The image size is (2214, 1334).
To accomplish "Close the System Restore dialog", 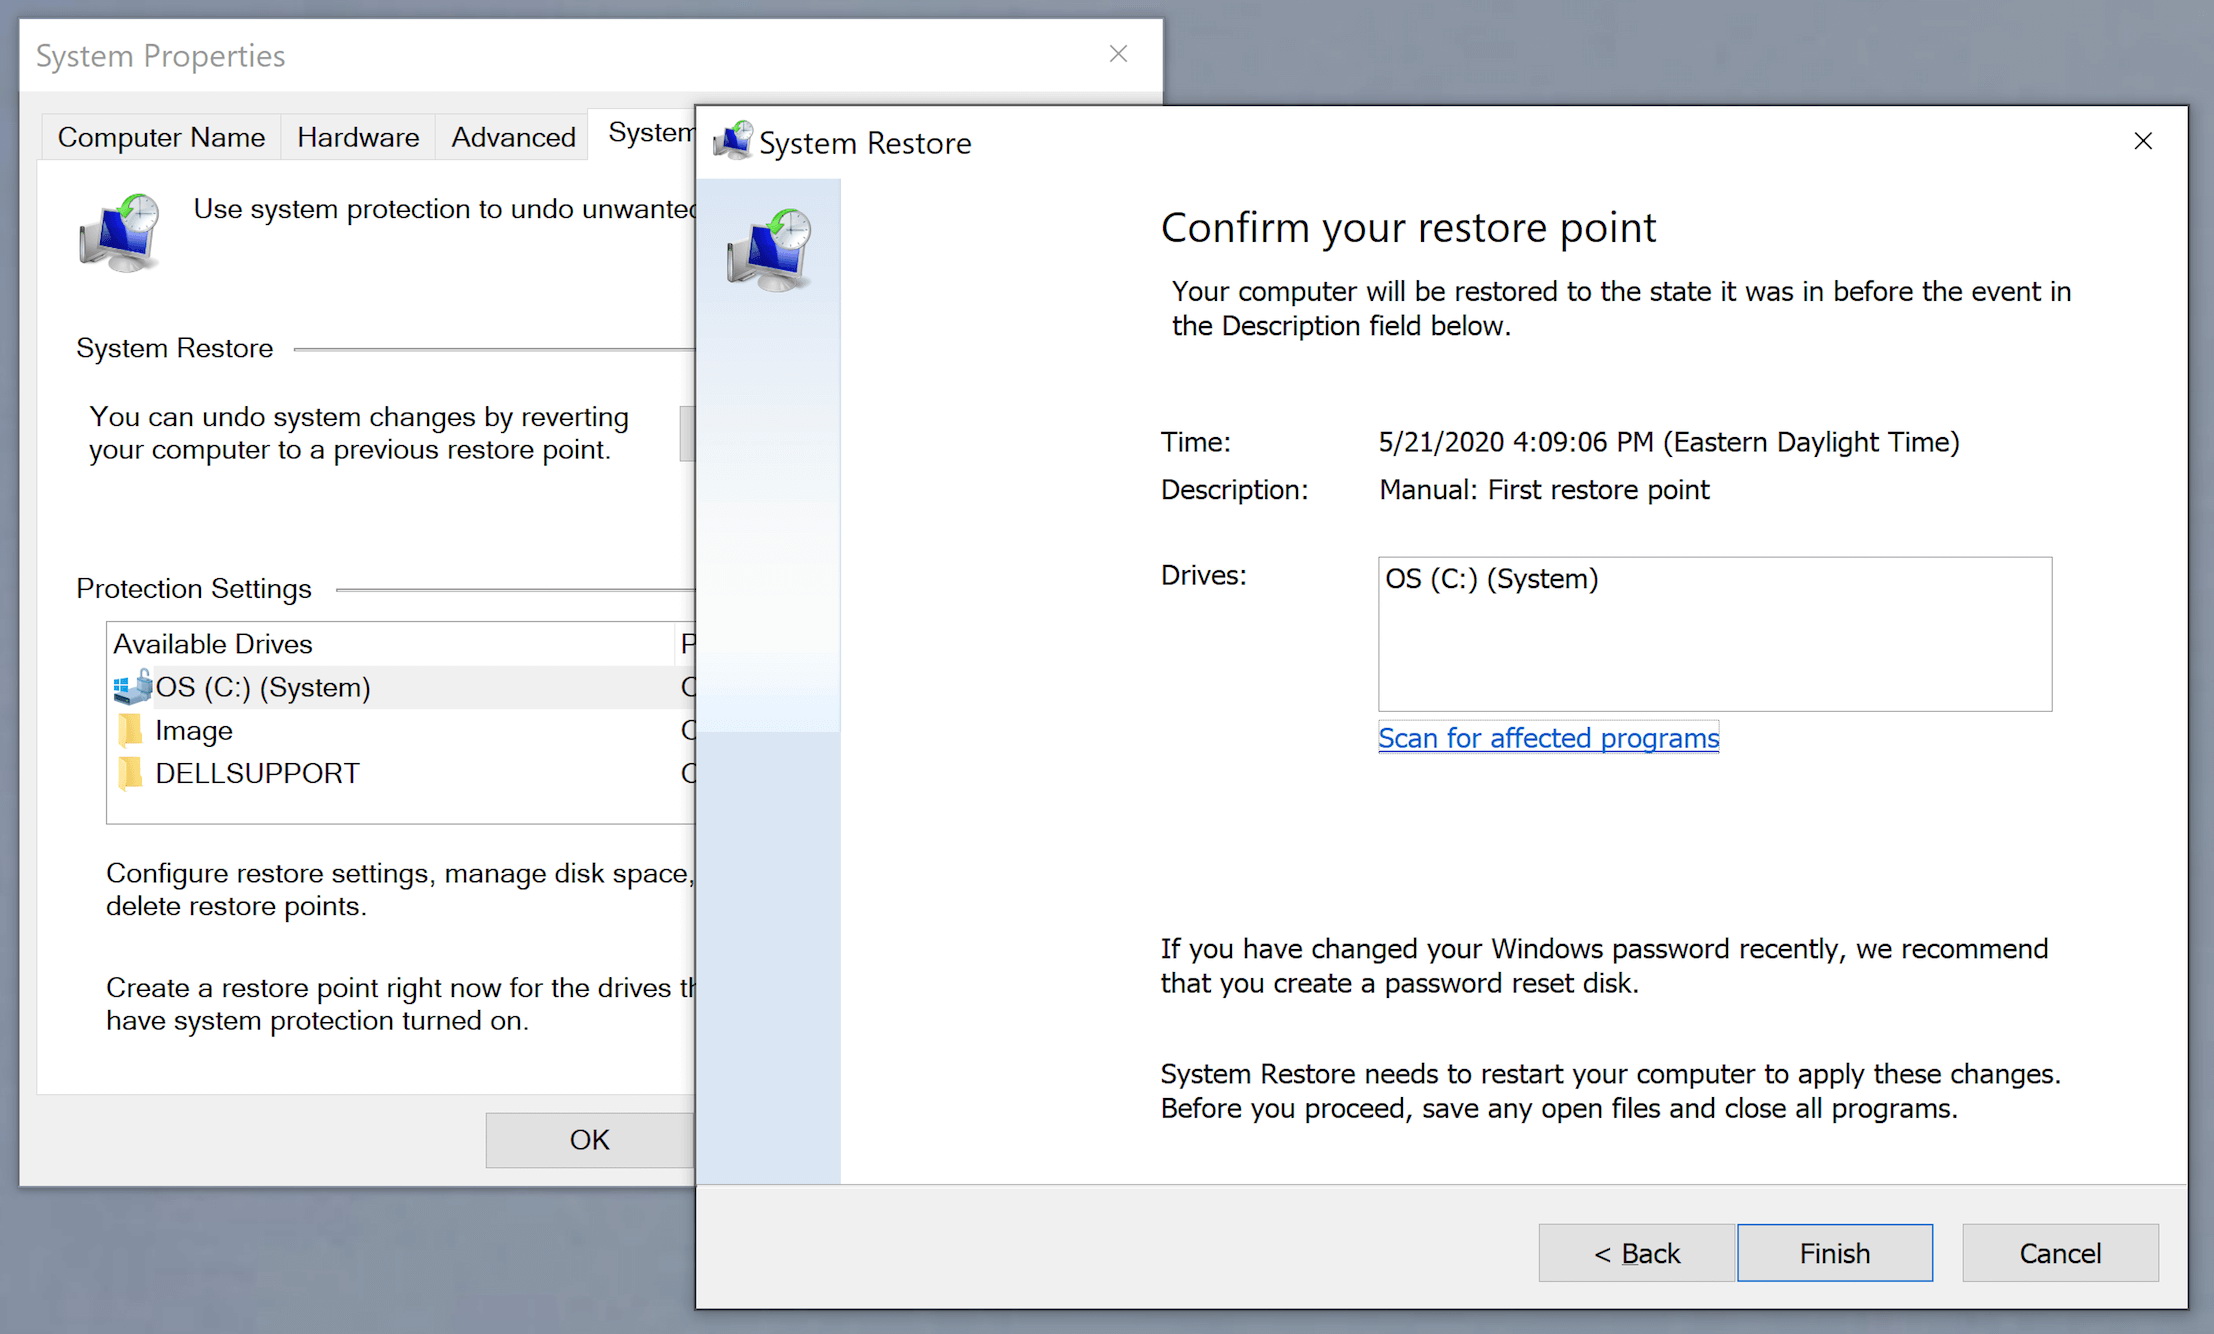I will (x=2142, y=141).
